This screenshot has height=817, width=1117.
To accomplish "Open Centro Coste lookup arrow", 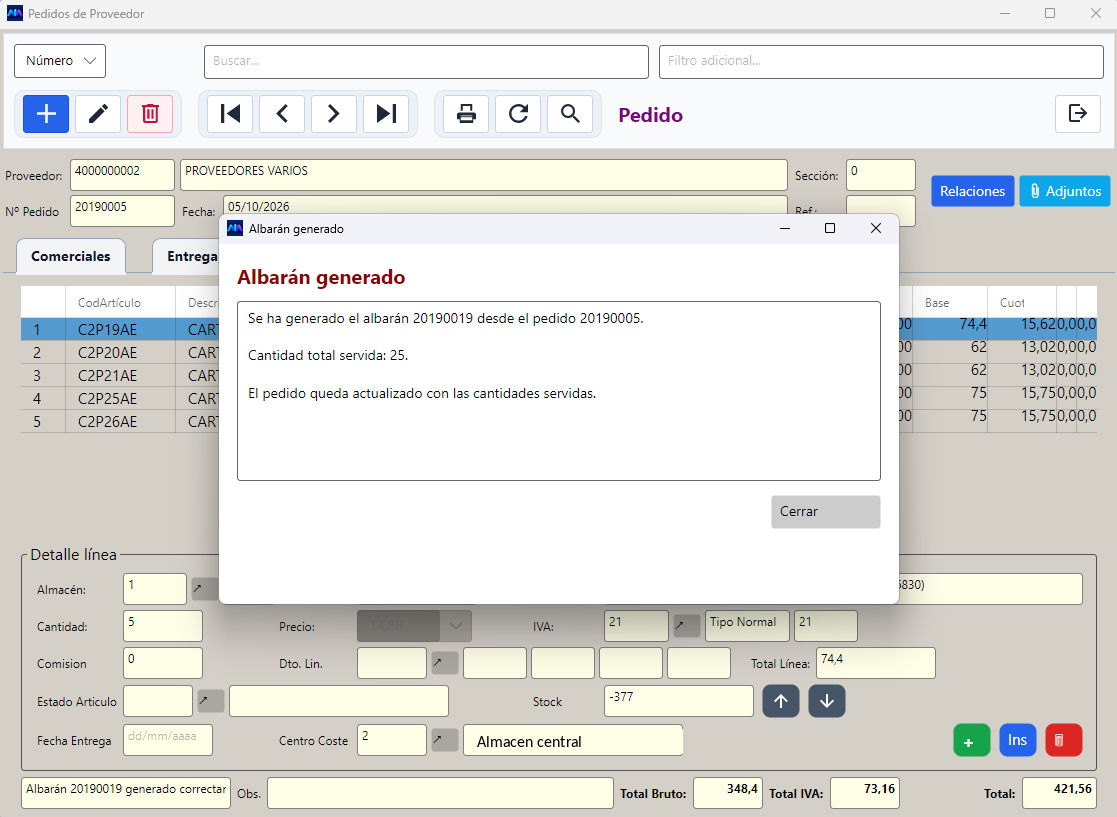I will pos(445,739).
